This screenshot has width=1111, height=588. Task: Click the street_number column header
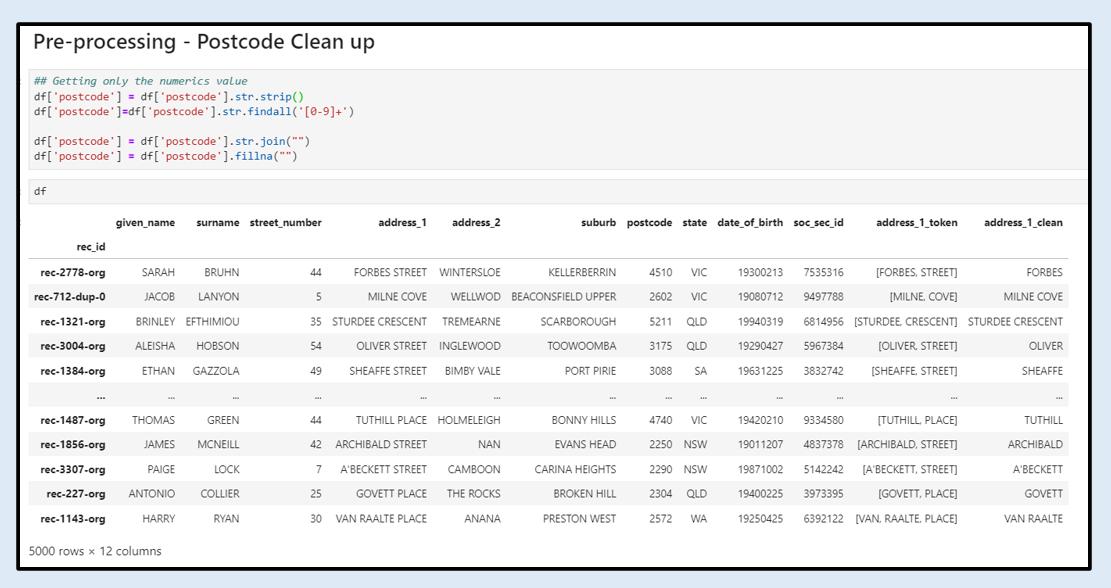point(286,222)
